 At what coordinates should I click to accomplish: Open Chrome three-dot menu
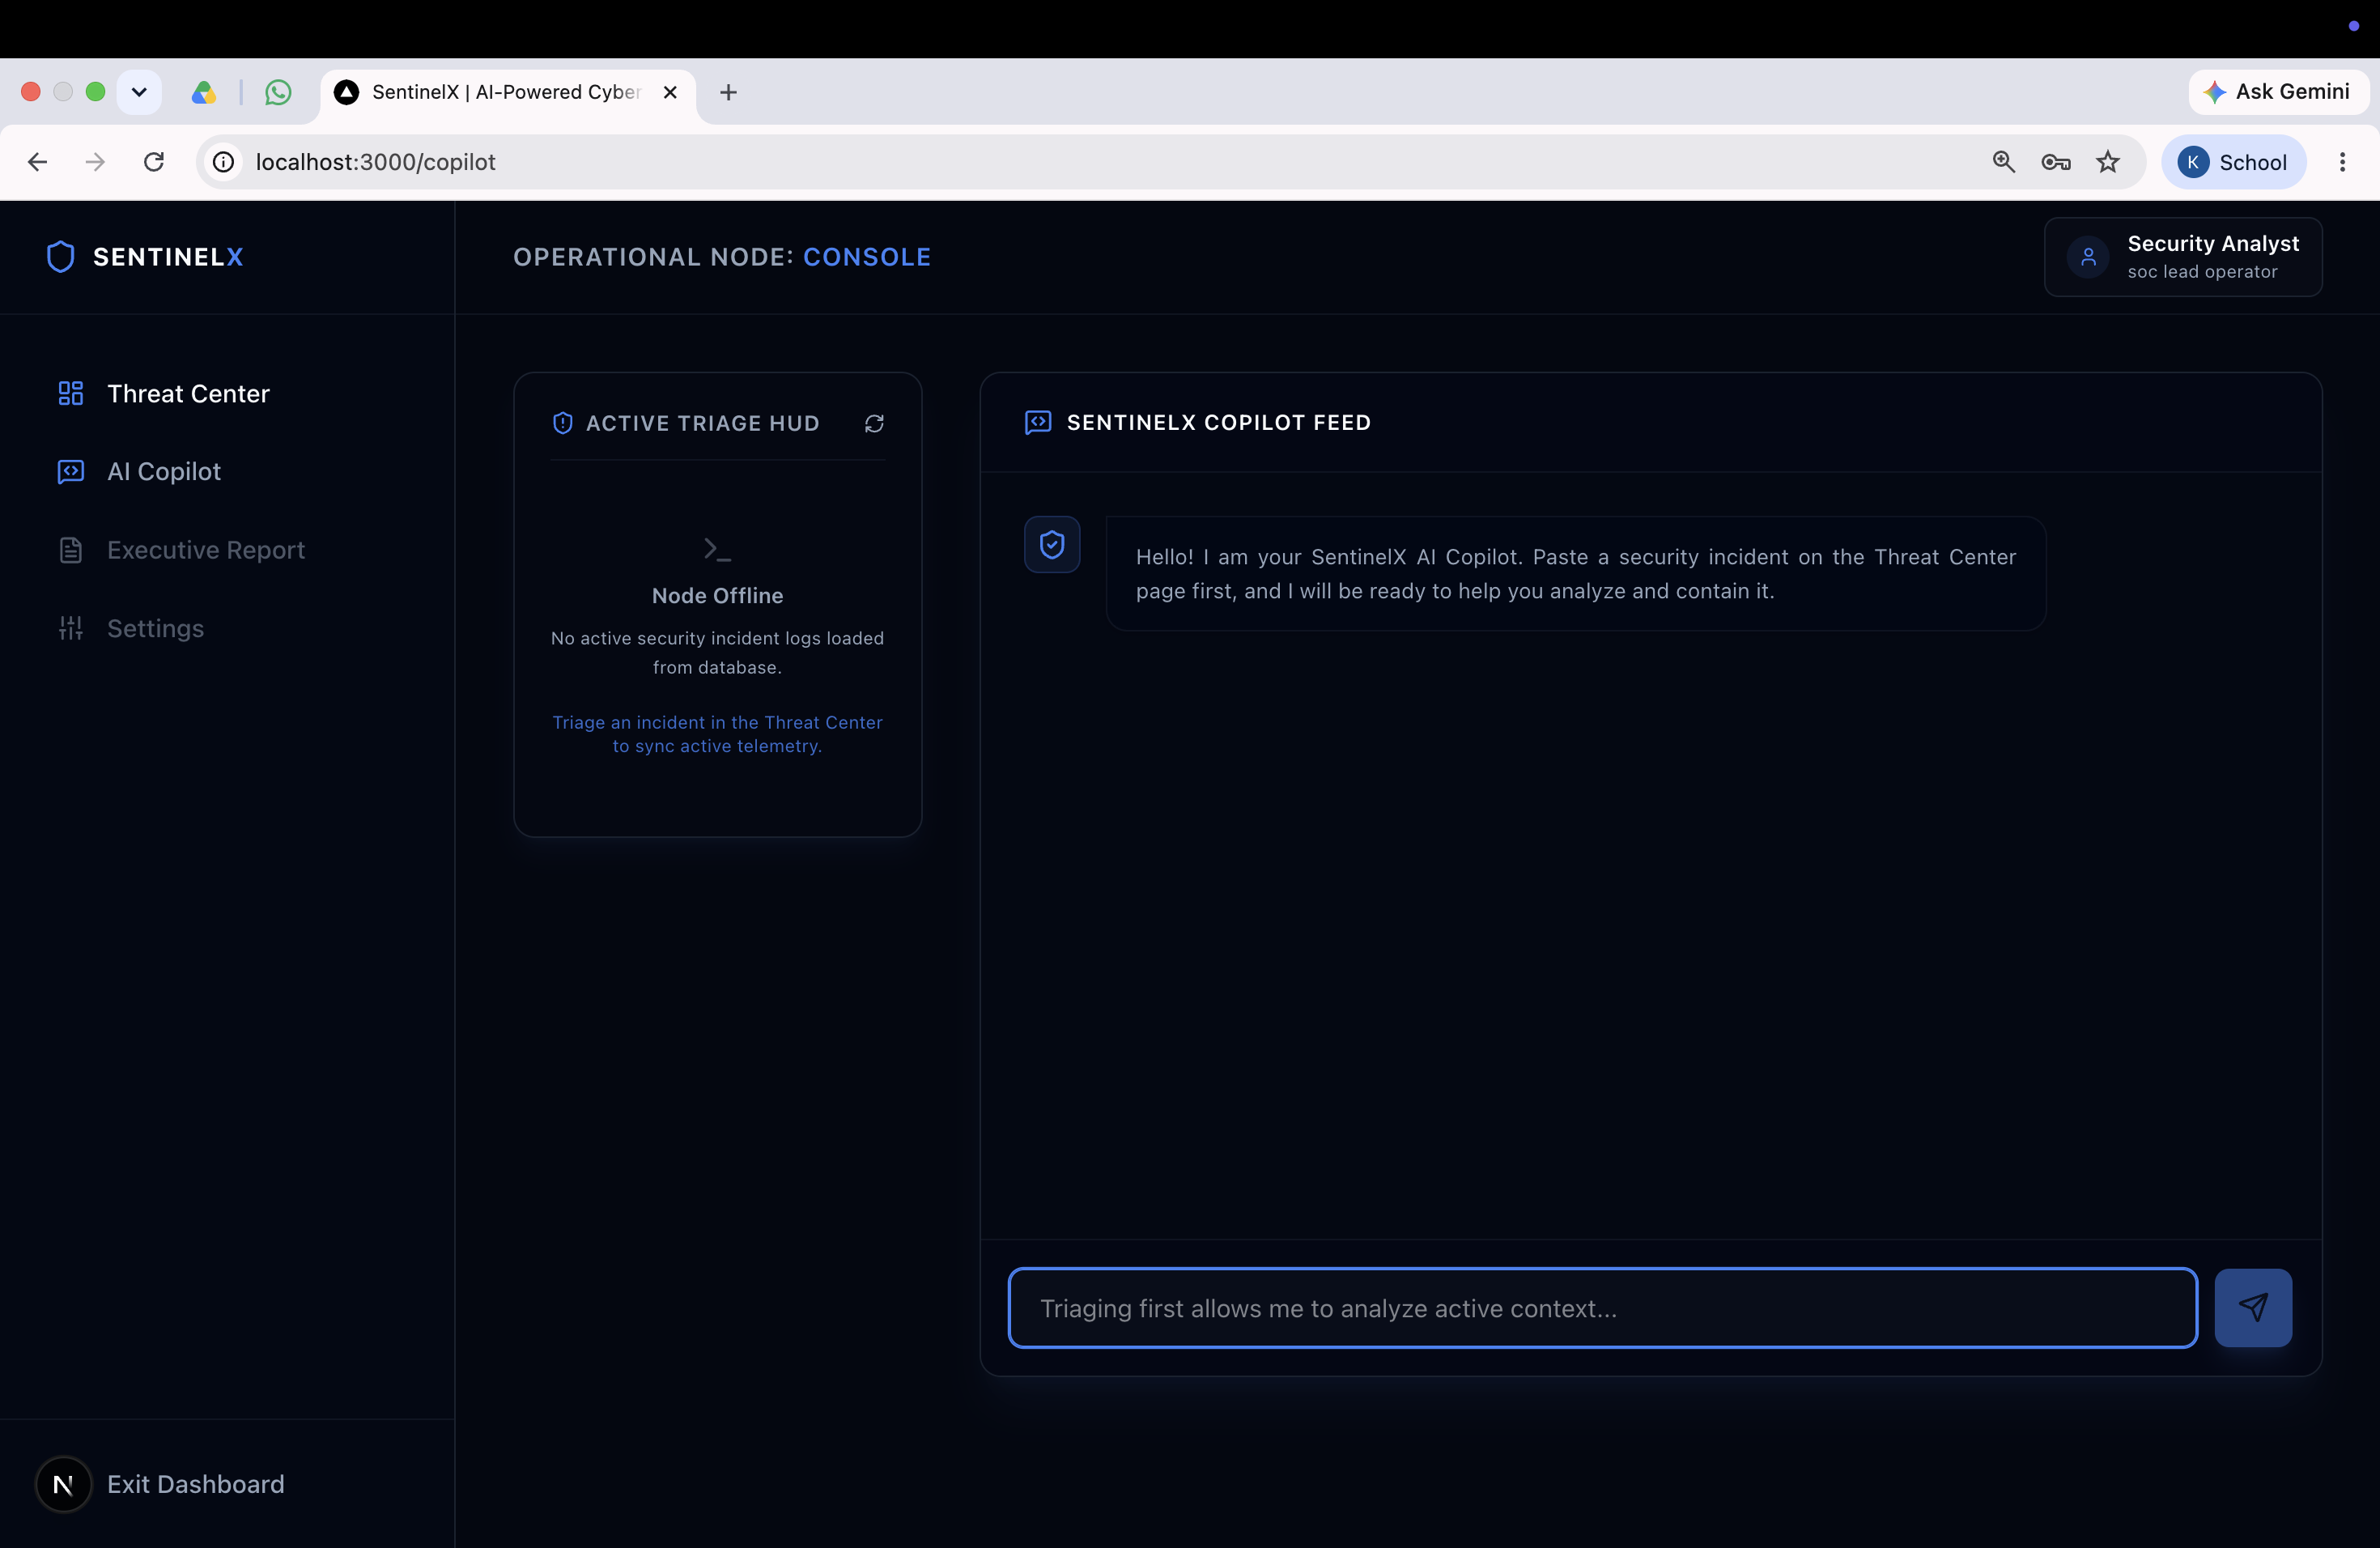point(2342,162)
